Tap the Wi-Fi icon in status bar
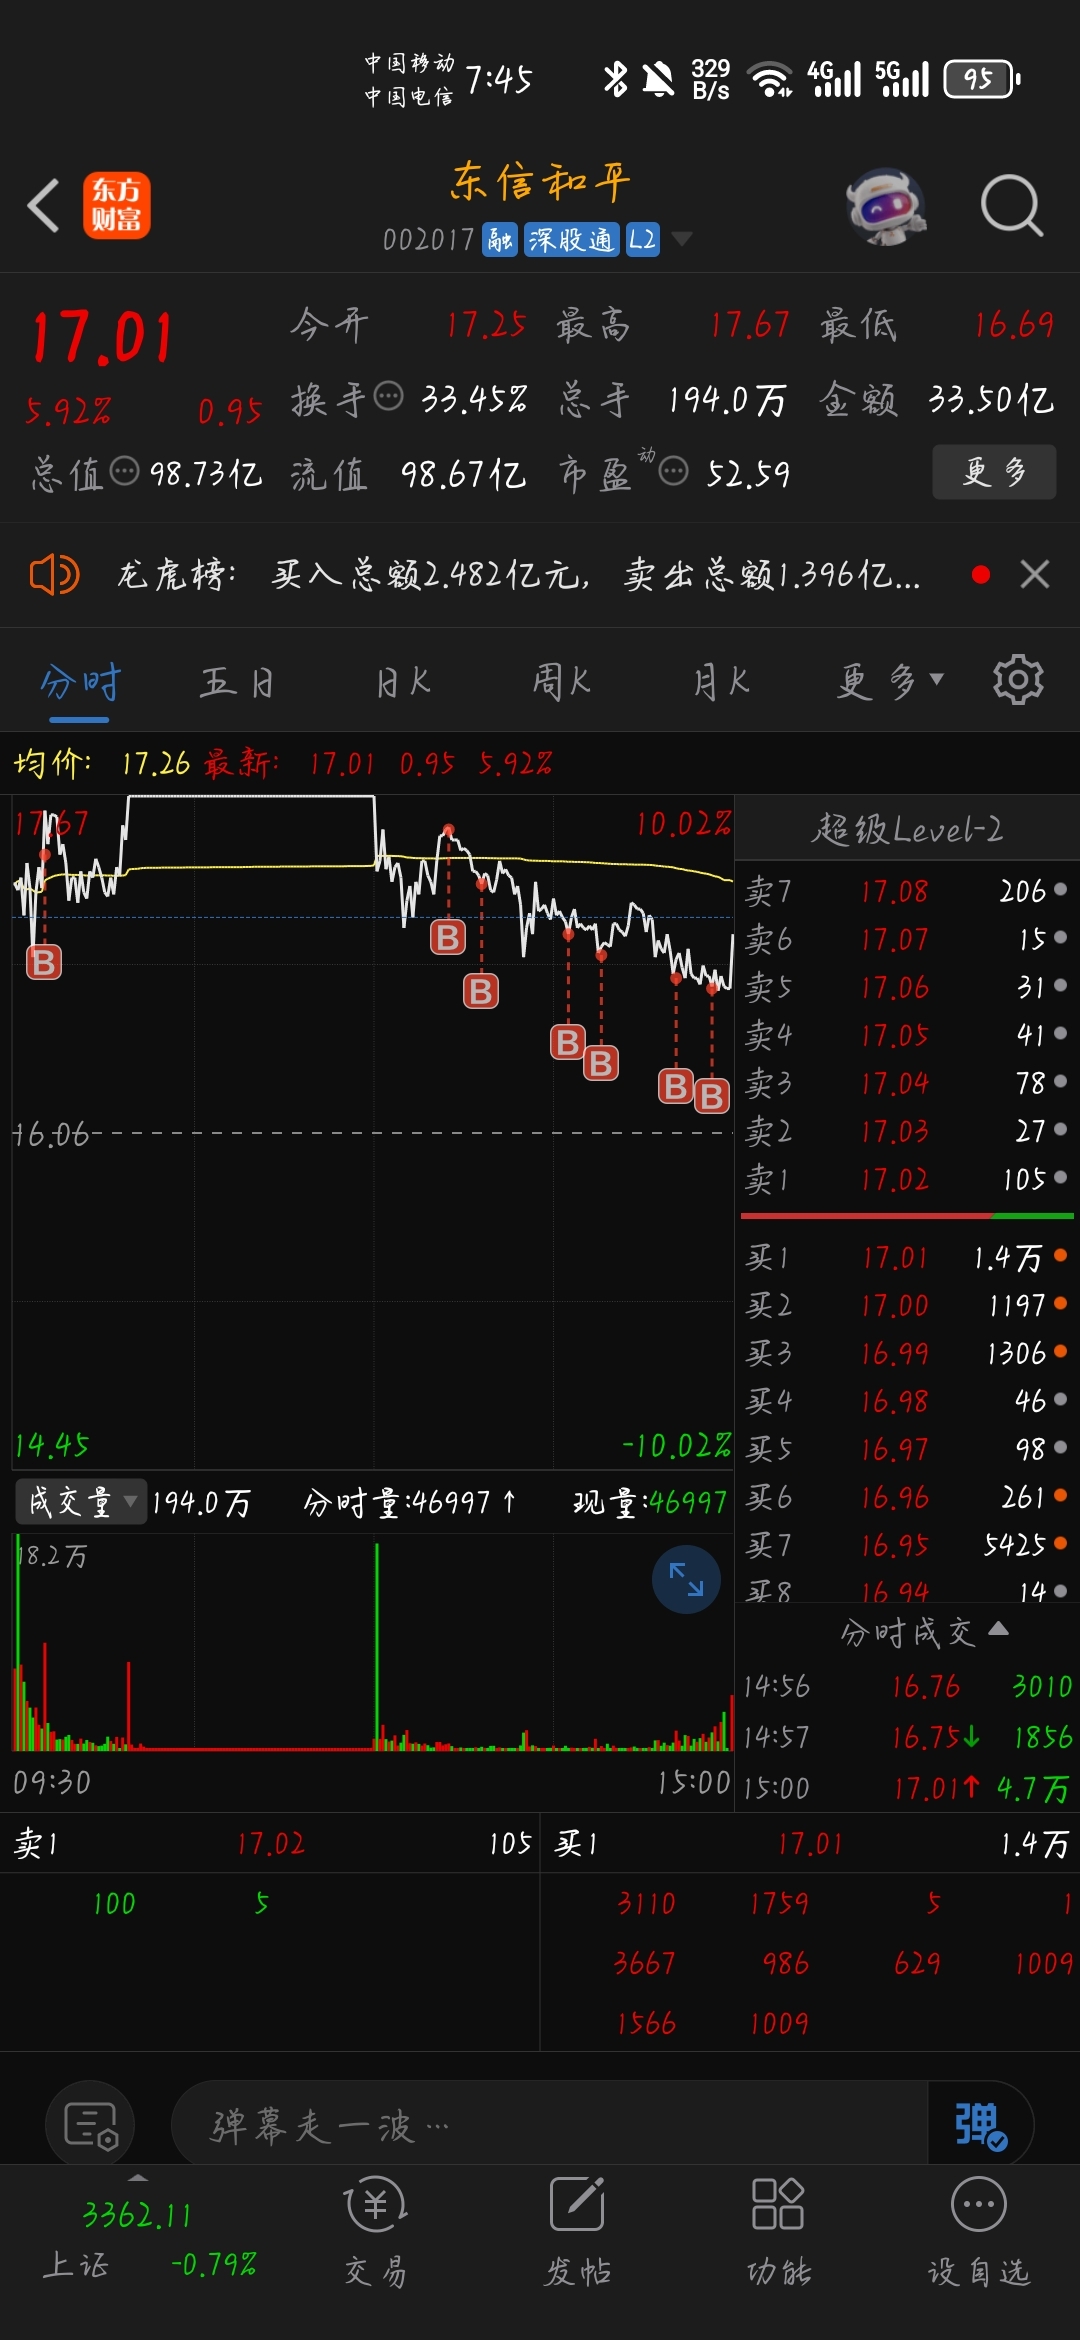The width and height of the screenshot is (1080, 2340). pyautogui.click(x=770, y=79)
